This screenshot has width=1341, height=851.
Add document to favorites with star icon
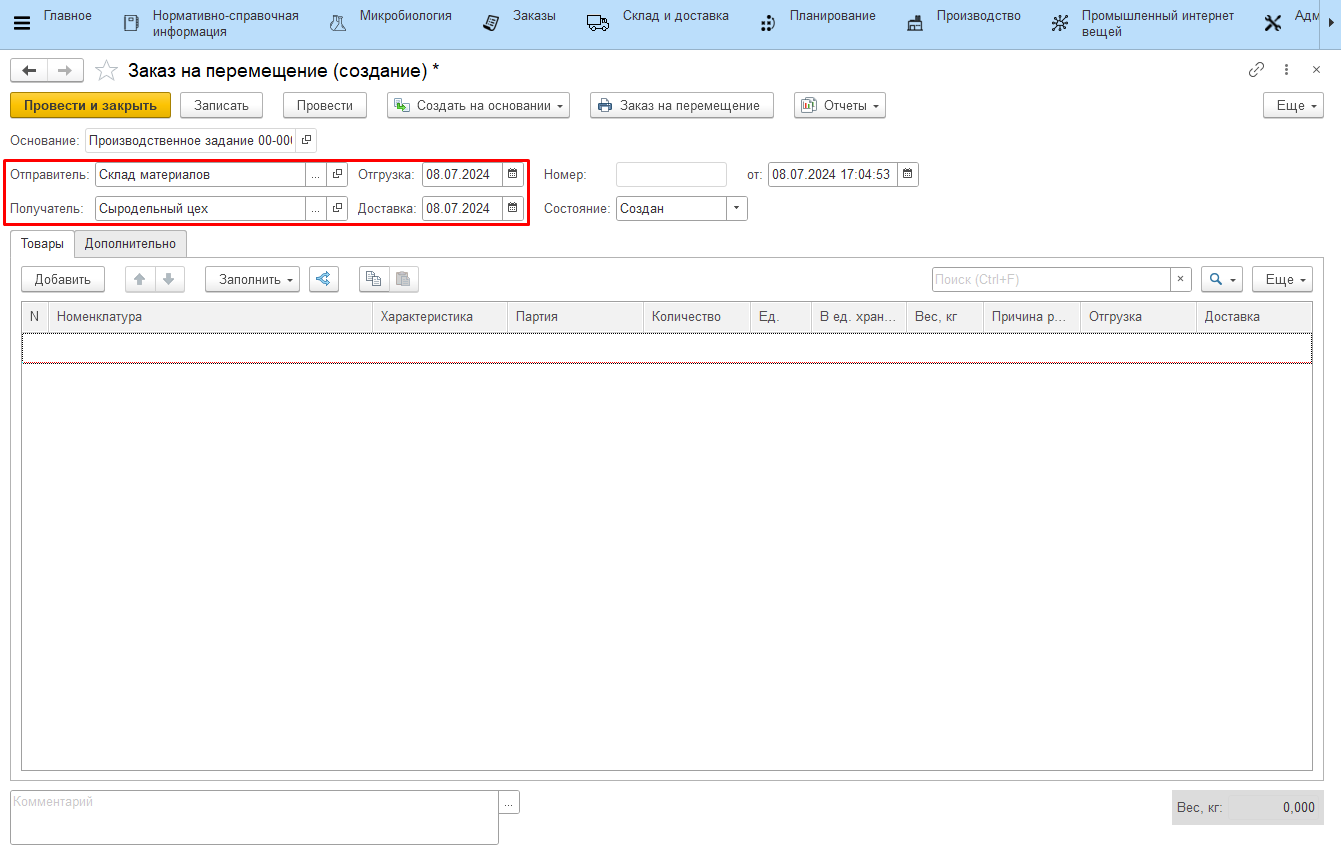[x=106, y=71]
